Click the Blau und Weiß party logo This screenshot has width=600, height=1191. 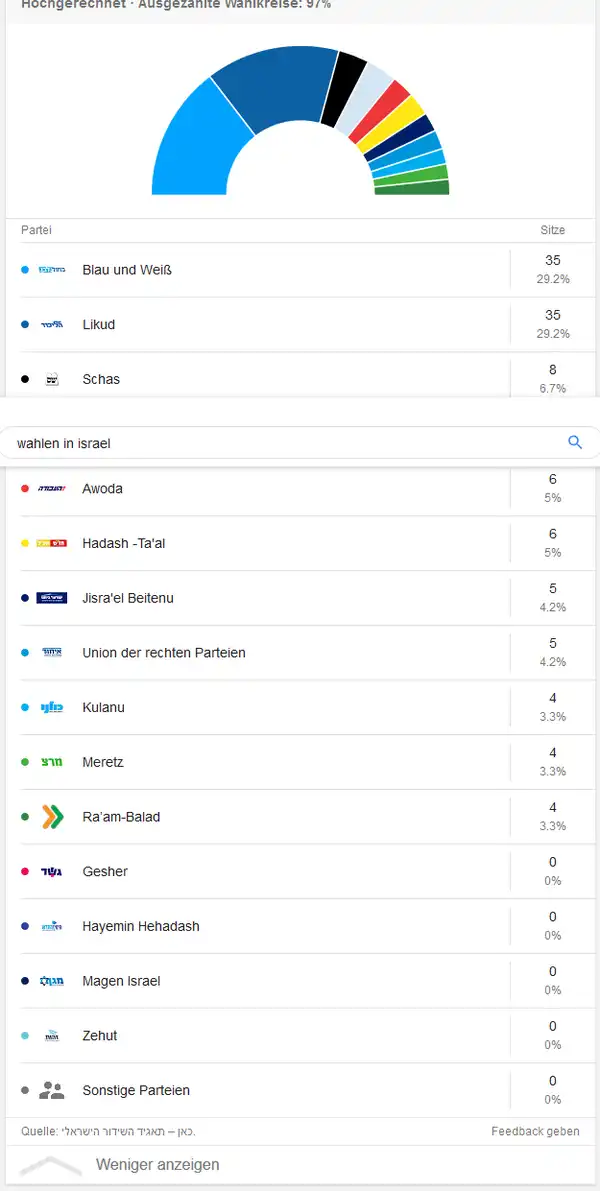pos(52,270)
